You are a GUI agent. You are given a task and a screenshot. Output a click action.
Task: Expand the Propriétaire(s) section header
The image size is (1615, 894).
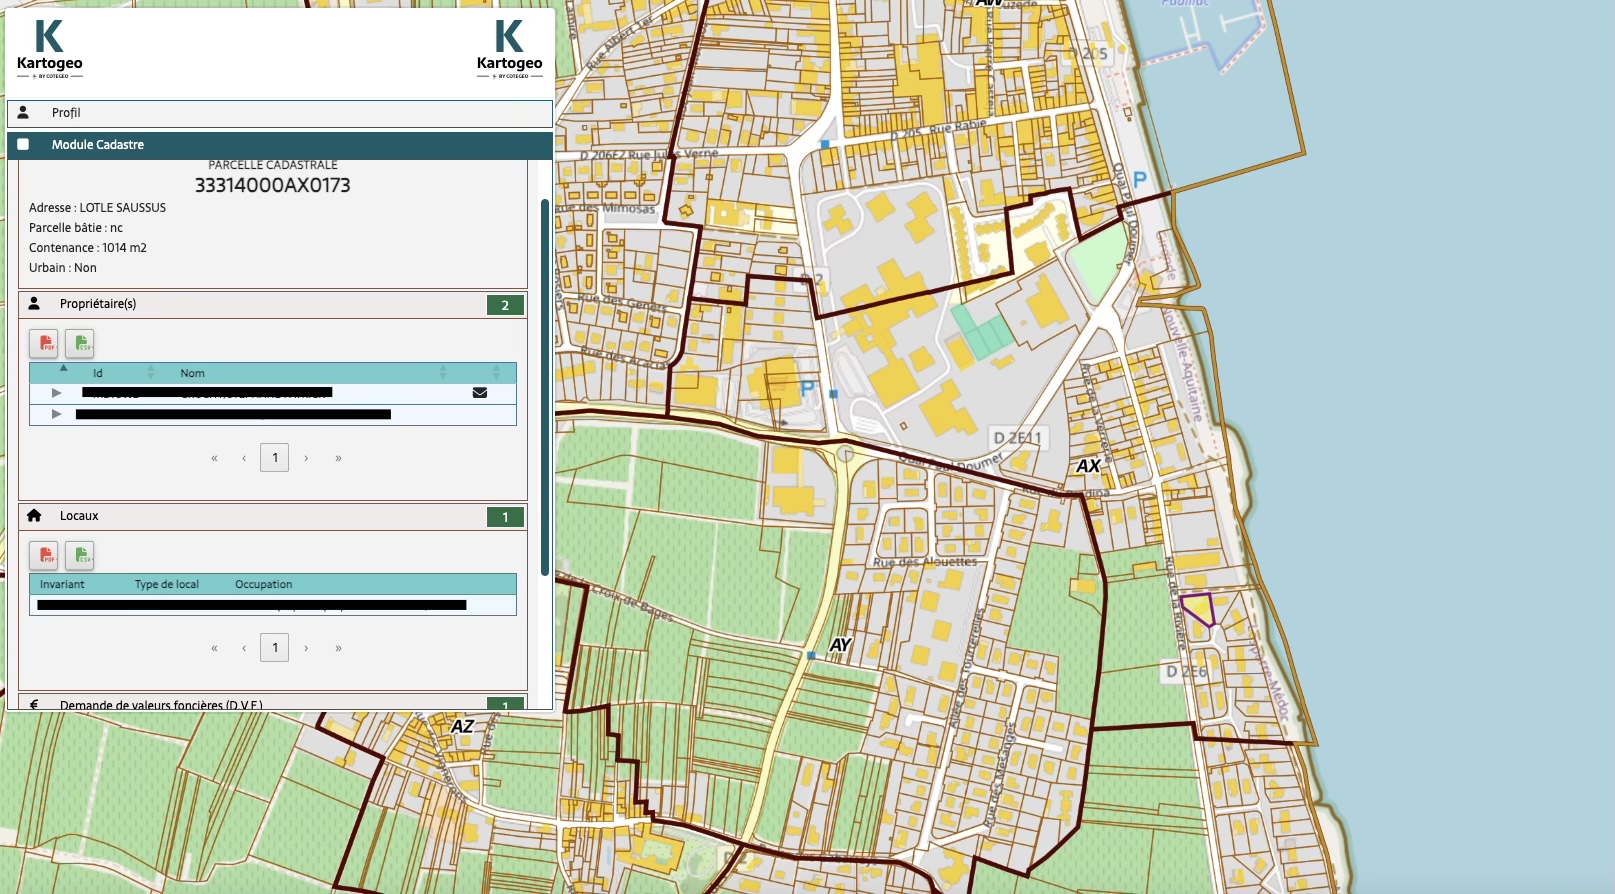coord(272,305)
